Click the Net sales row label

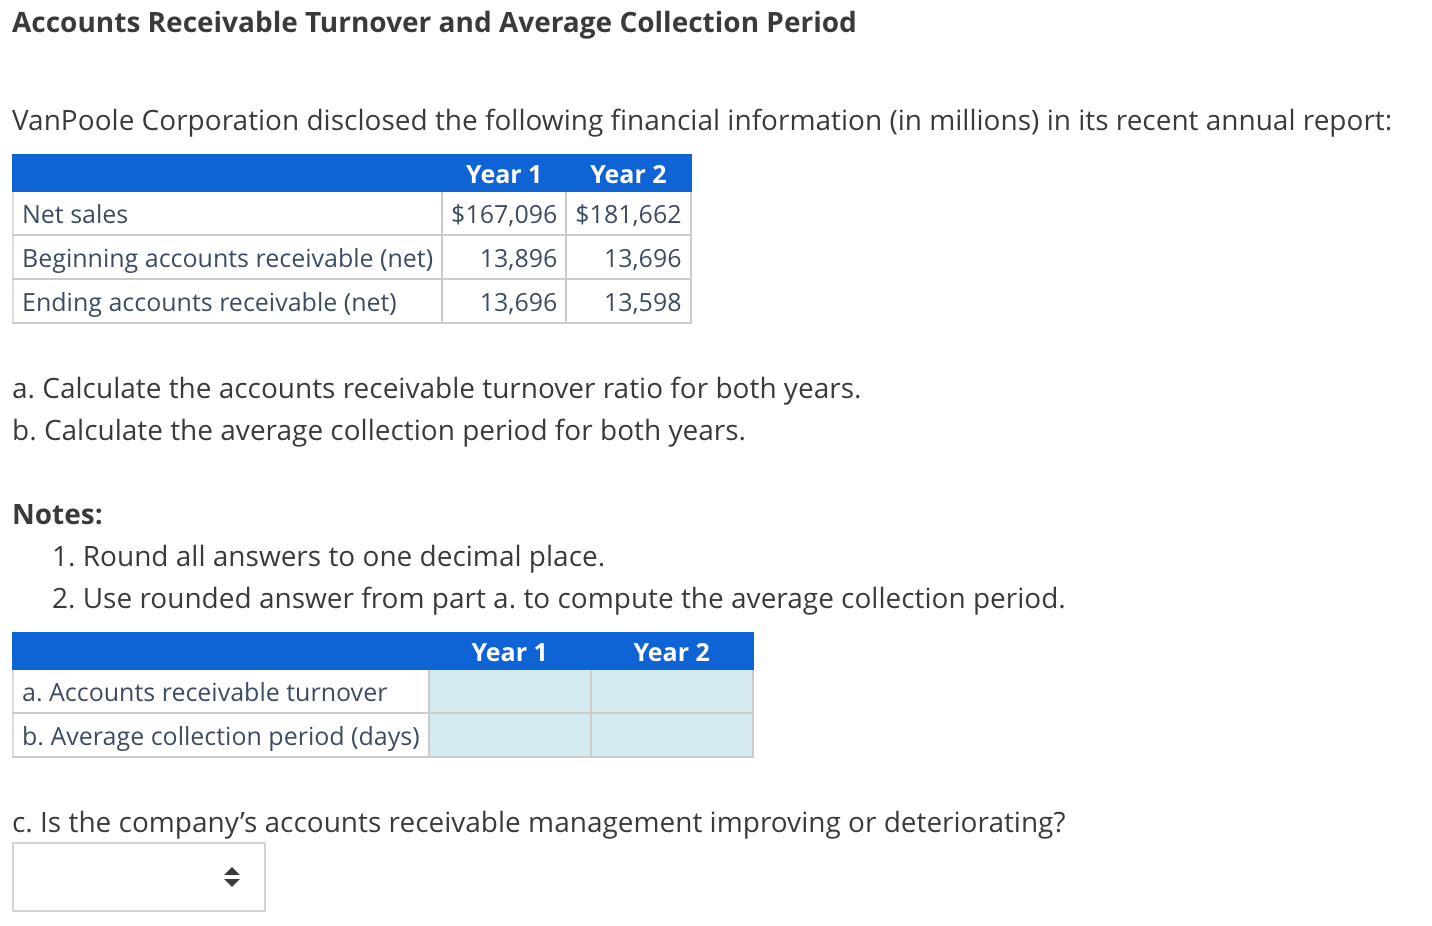coord(75,213)
